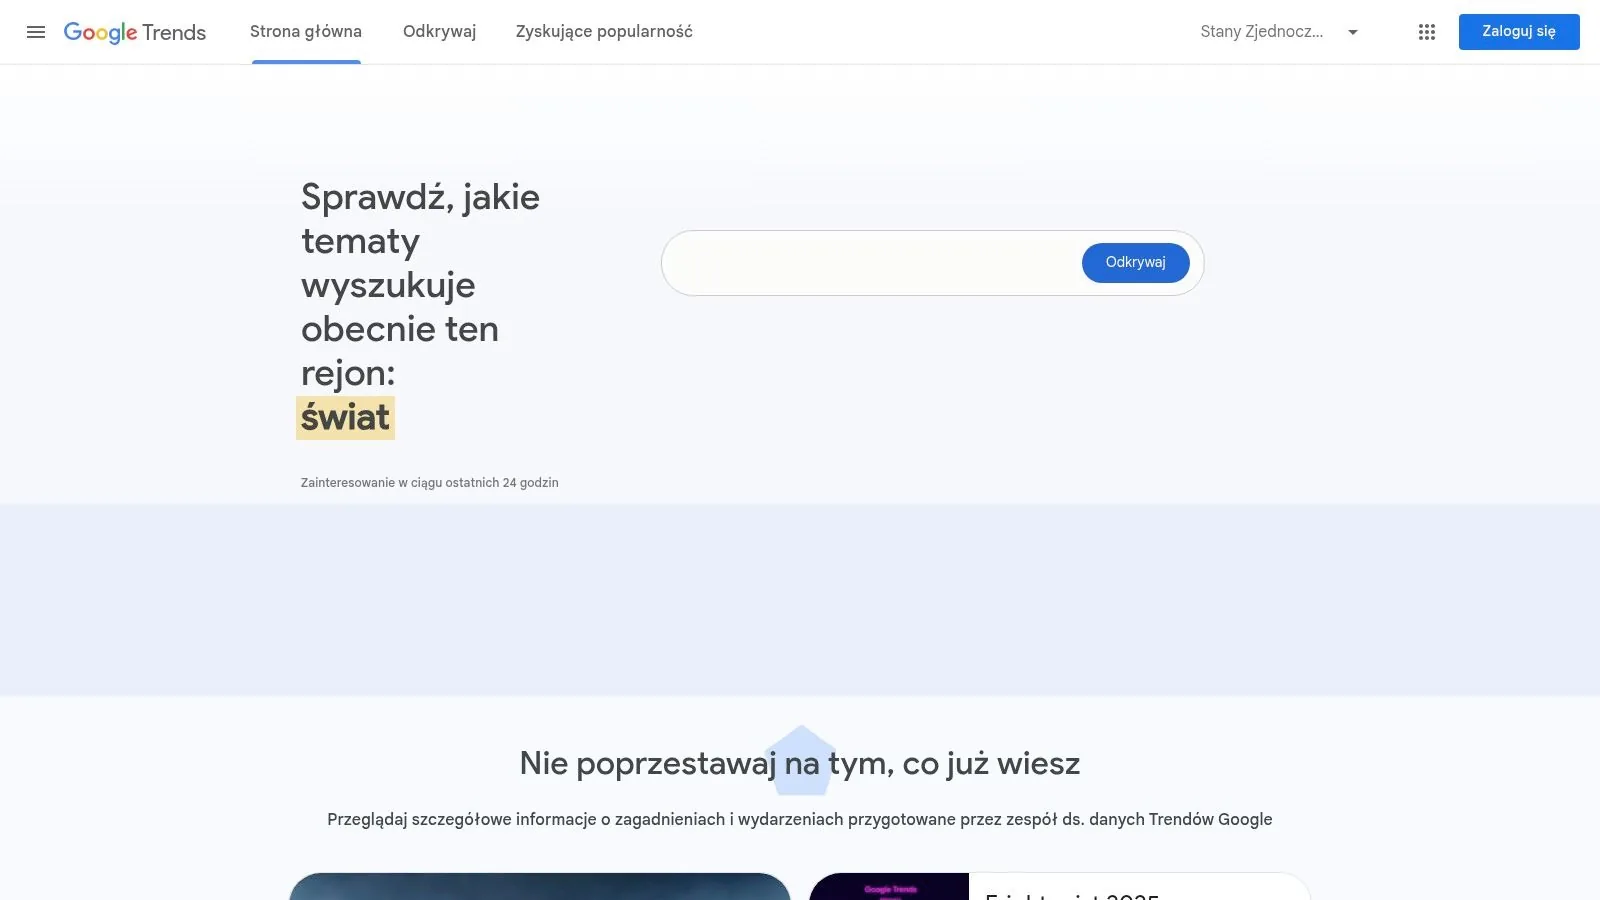Select the Stany Zjednocz... country selector
This screenshot has width=1600, height=900.
[1280, 32]
